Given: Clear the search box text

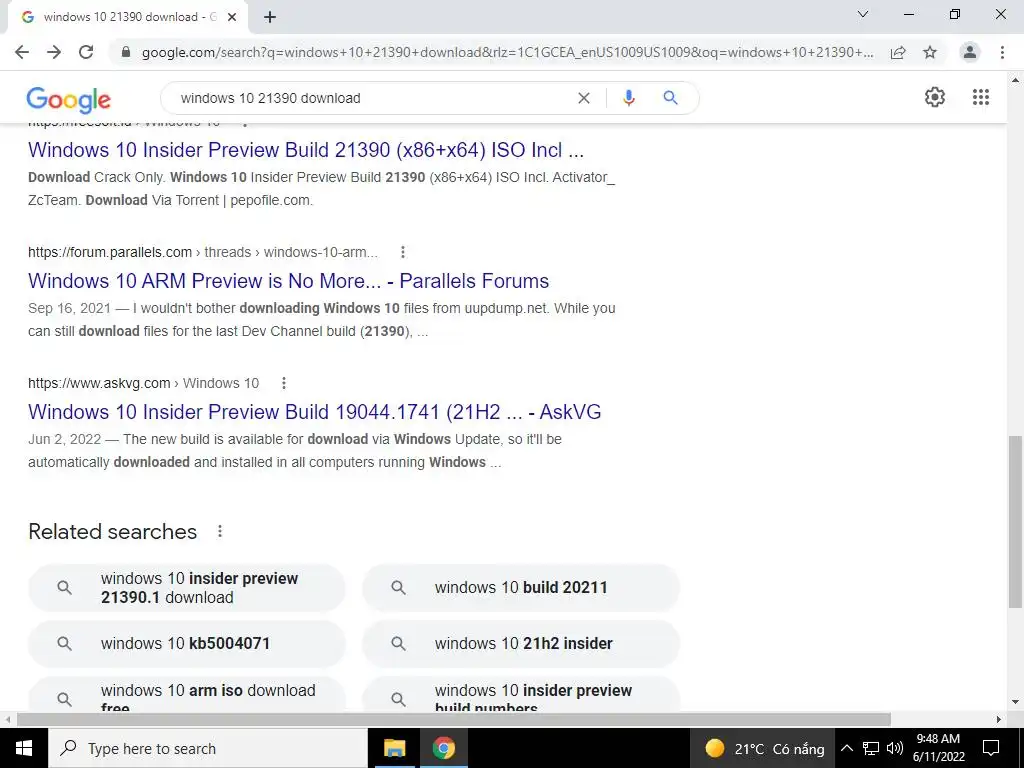Looking at the screenshot, I should tap(584, 98).
